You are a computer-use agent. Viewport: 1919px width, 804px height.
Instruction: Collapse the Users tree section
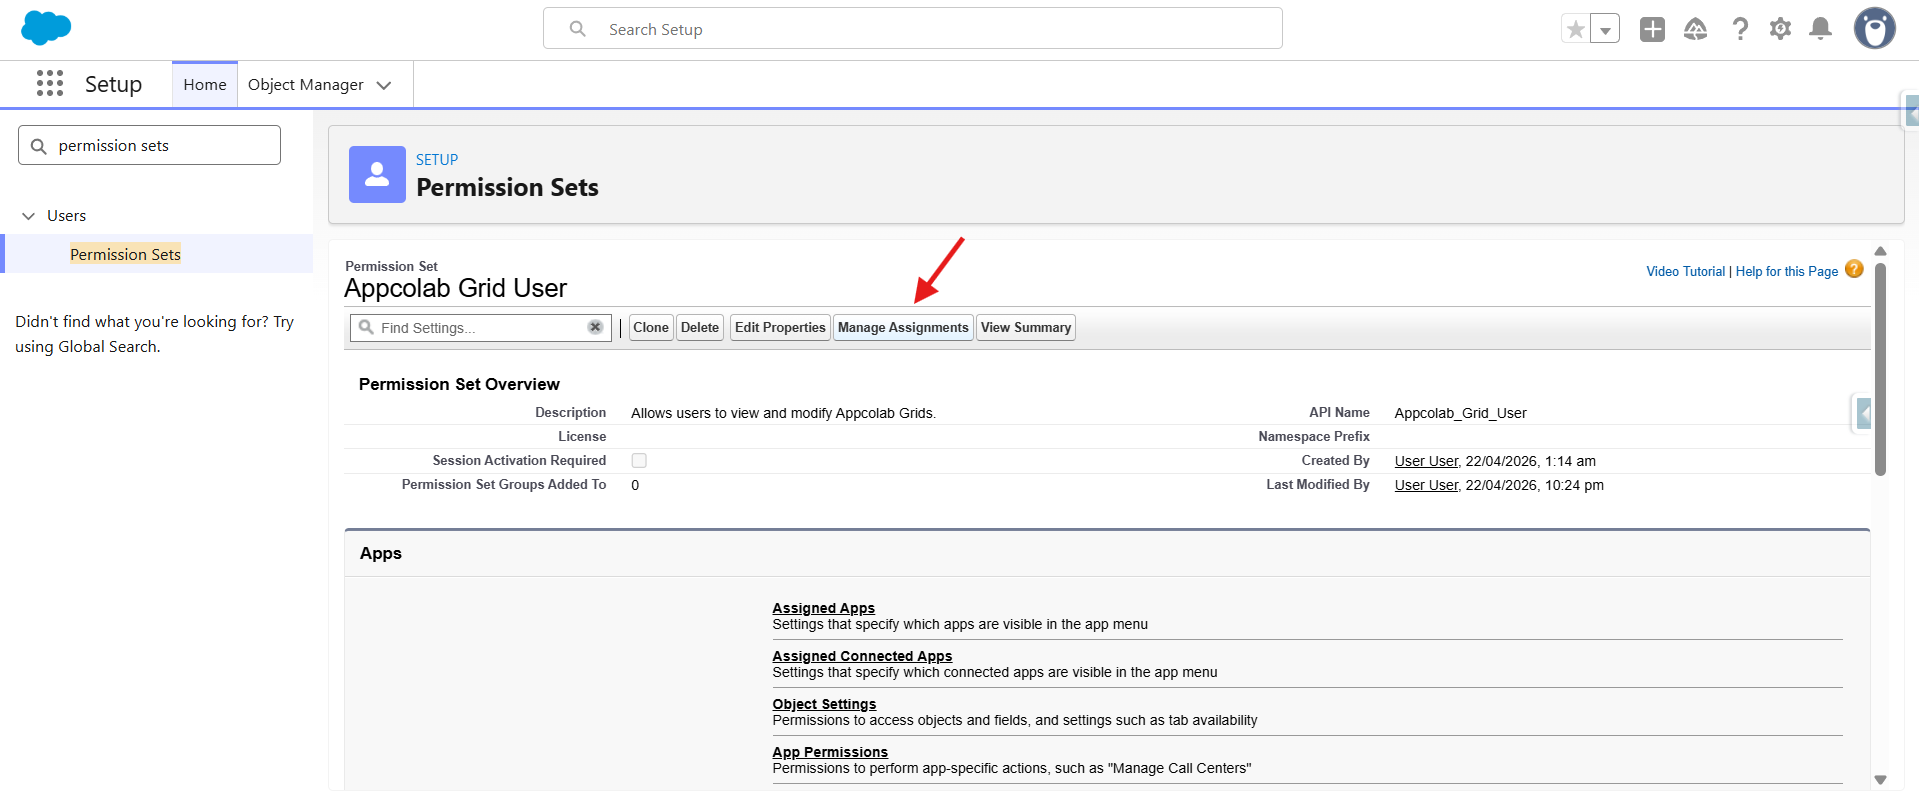tap(29, 216)
